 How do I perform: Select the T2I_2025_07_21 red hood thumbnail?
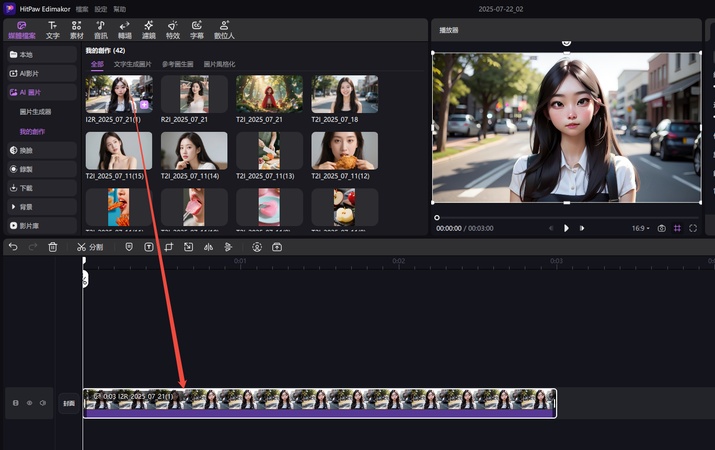269,94
